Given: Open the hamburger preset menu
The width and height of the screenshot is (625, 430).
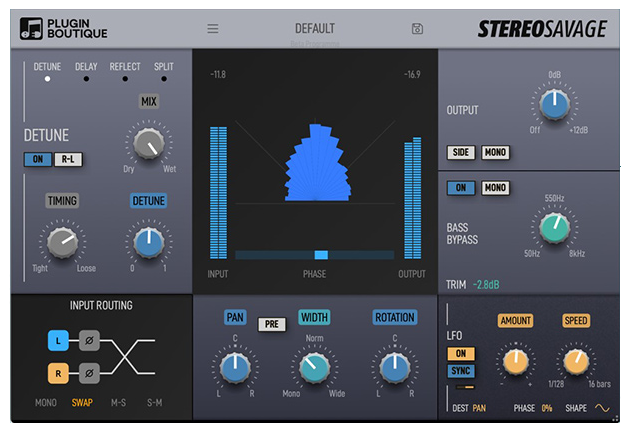Looking at the screenshot, I should [x=212, y=28].
